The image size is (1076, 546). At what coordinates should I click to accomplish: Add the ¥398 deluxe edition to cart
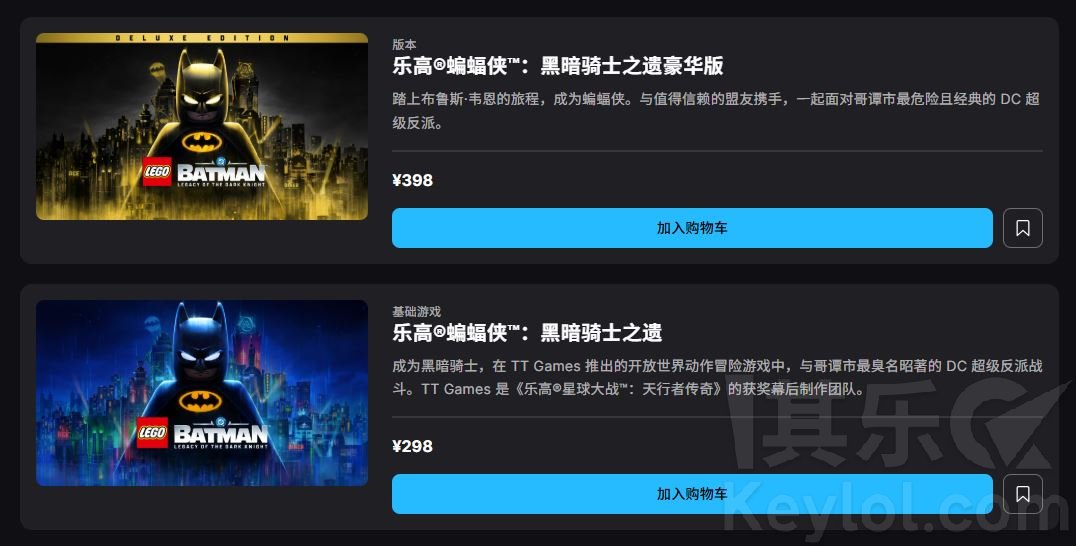[x=692, y=228]
